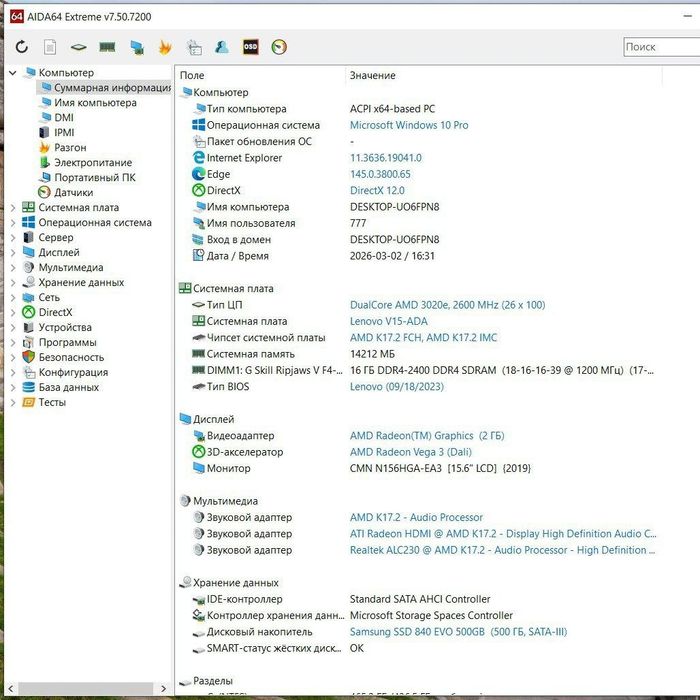Expand the Мультимедиа tree node
This screenshot has width=700, height=700.
13,267
